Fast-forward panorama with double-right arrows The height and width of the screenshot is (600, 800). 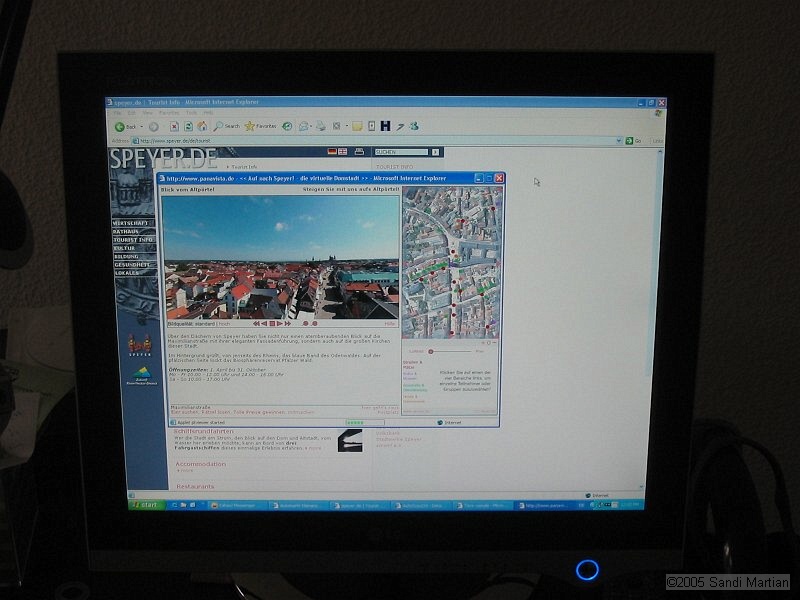coord(287,323)
